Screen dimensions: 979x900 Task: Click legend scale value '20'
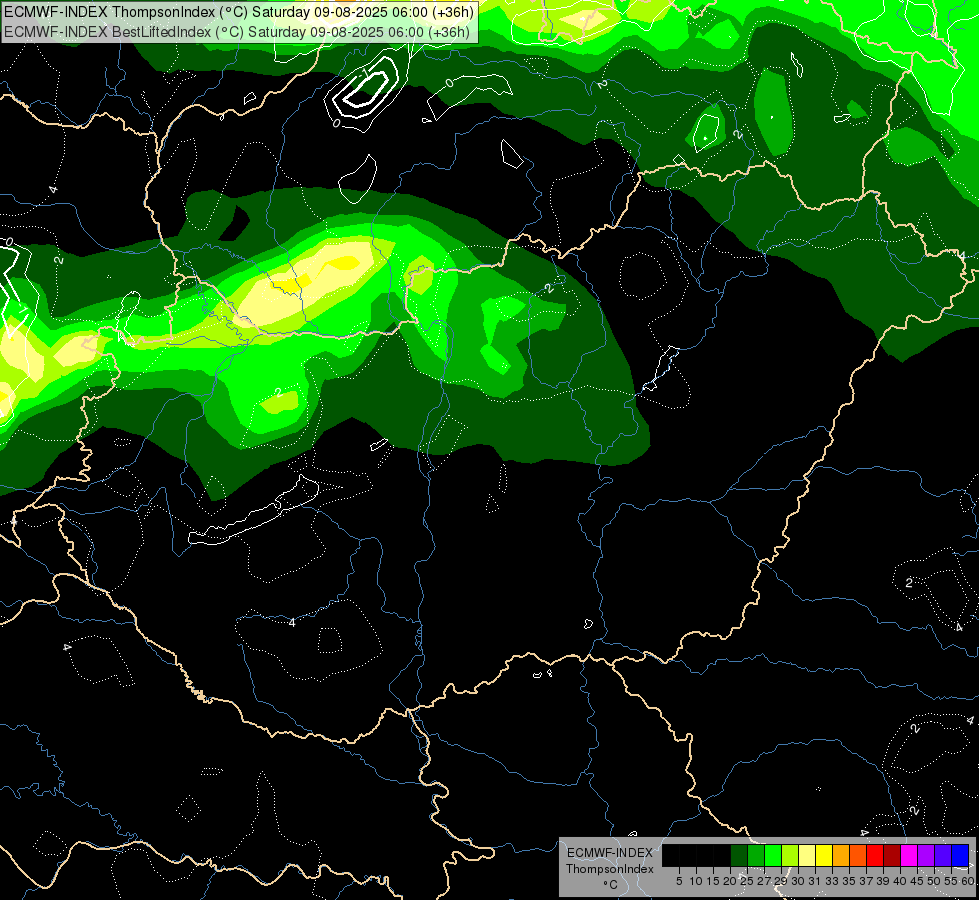pyautogui.click(x=730, y=881)
